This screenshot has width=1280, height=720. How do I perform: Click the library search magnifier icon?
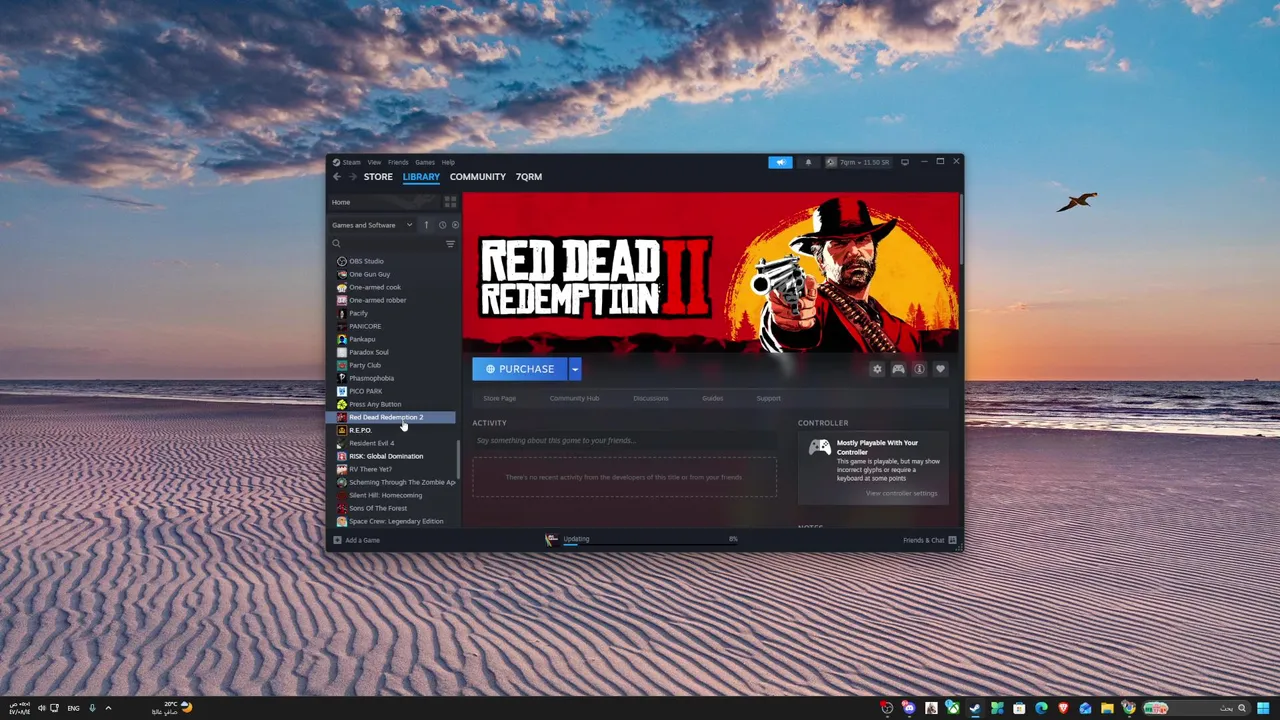click(336, 244)
